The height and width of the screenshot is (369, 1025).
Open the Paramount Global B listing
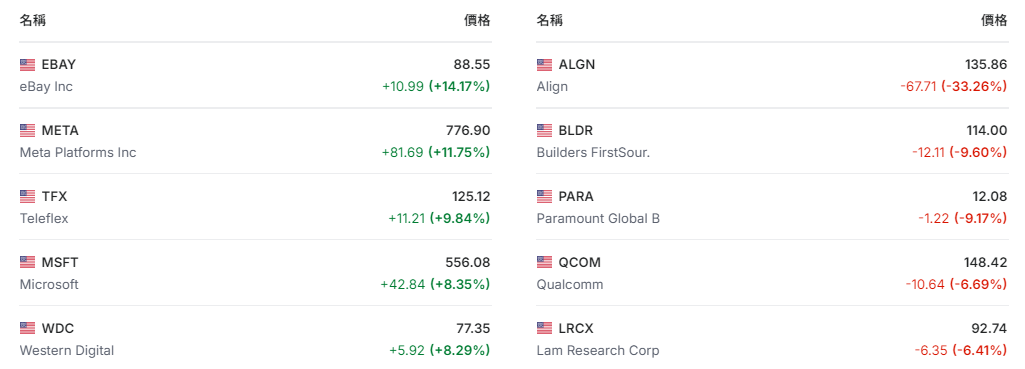pos(598,219)
